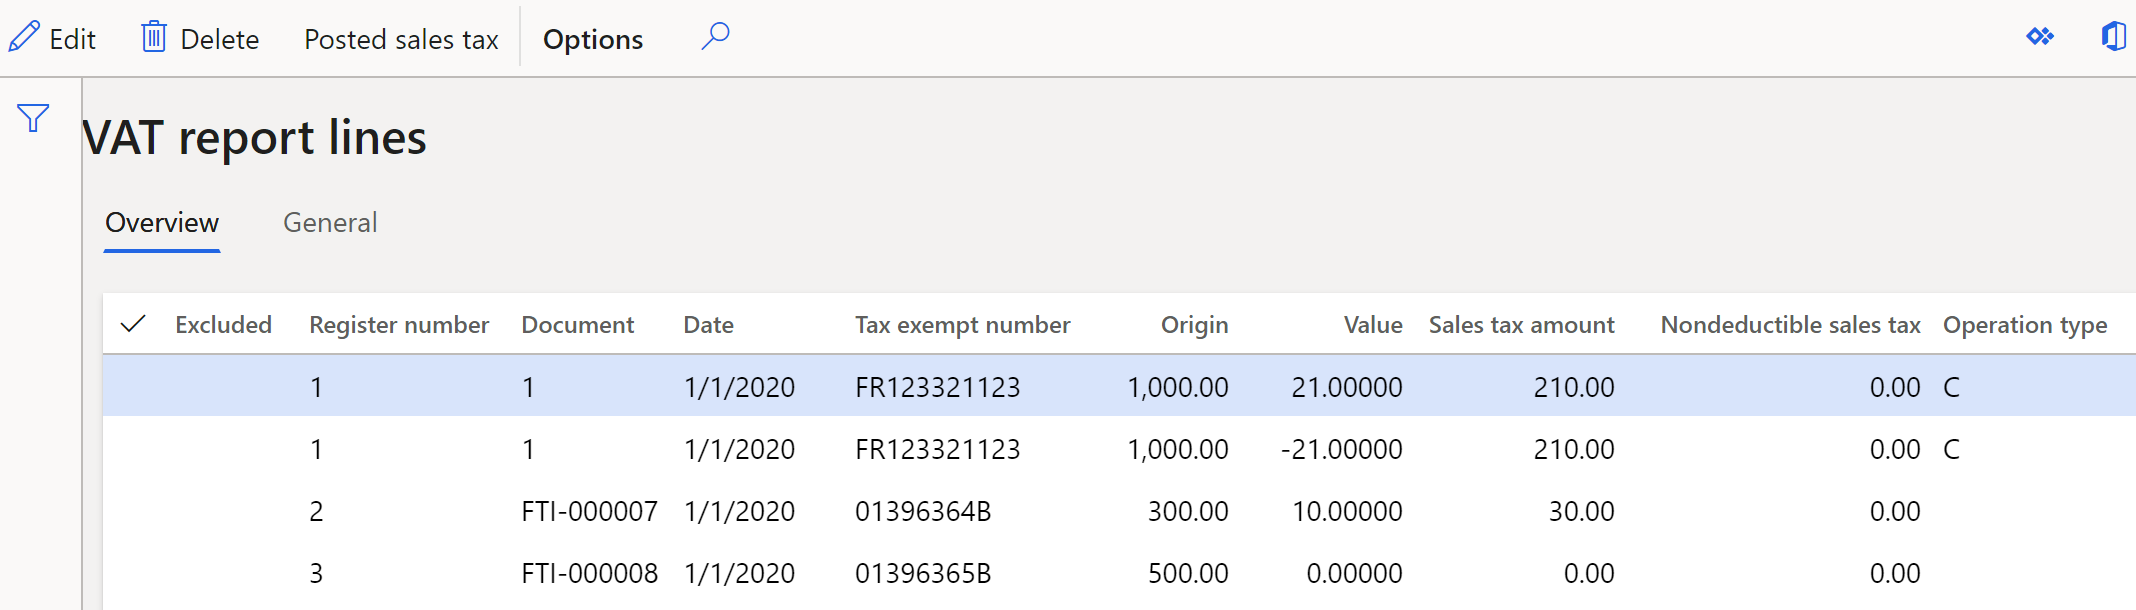
Task: Click the value -21.00000 cell
Action: [1341, 449]
